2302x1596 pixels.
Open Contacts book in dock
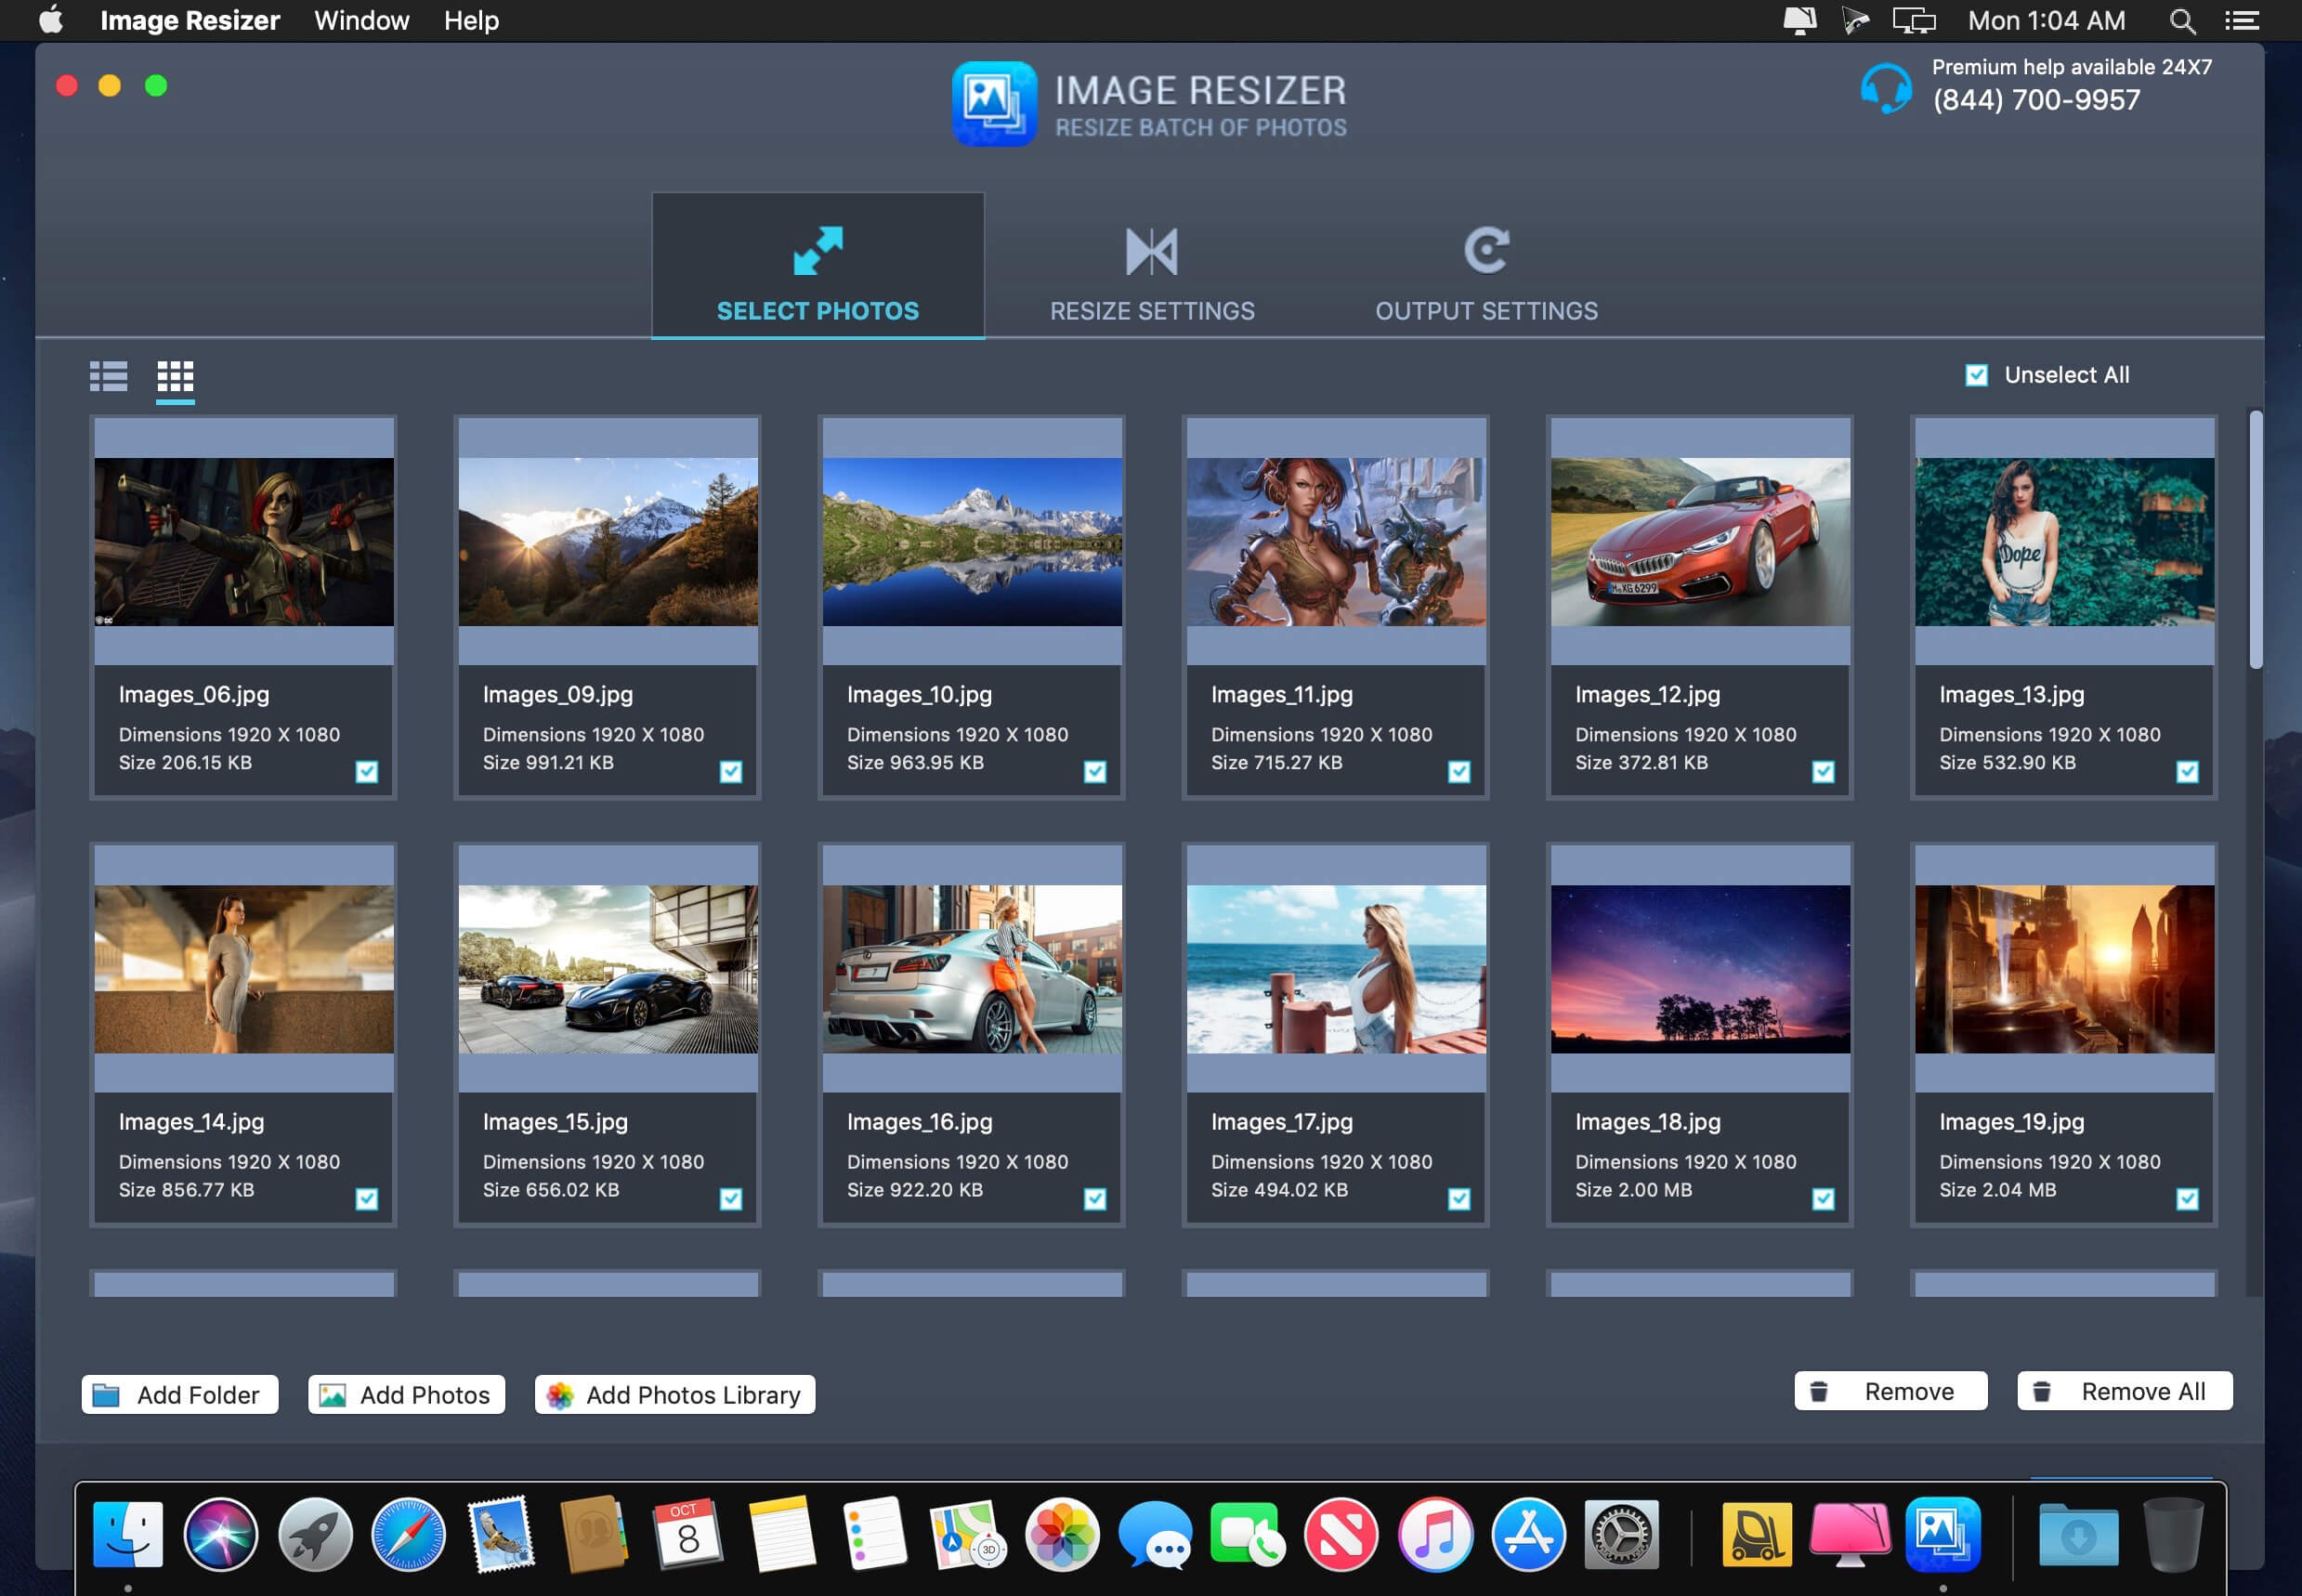coord(593,1534)
